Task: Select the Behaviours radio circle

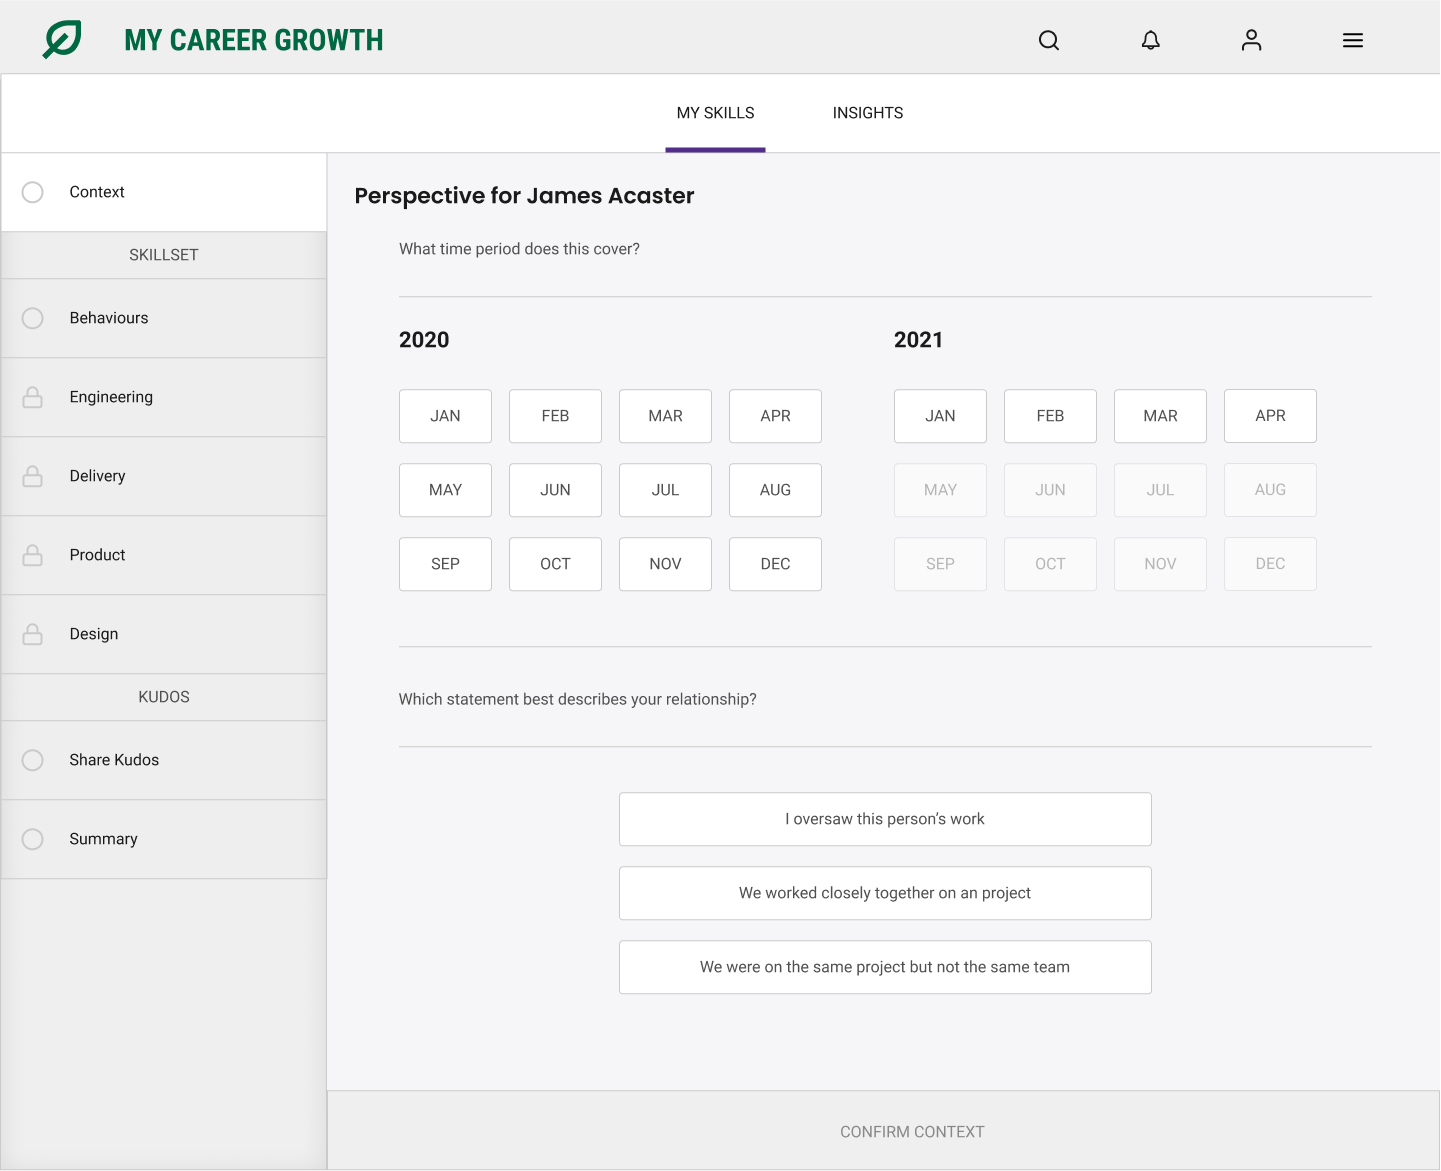Action: click(x=33, y=318)
